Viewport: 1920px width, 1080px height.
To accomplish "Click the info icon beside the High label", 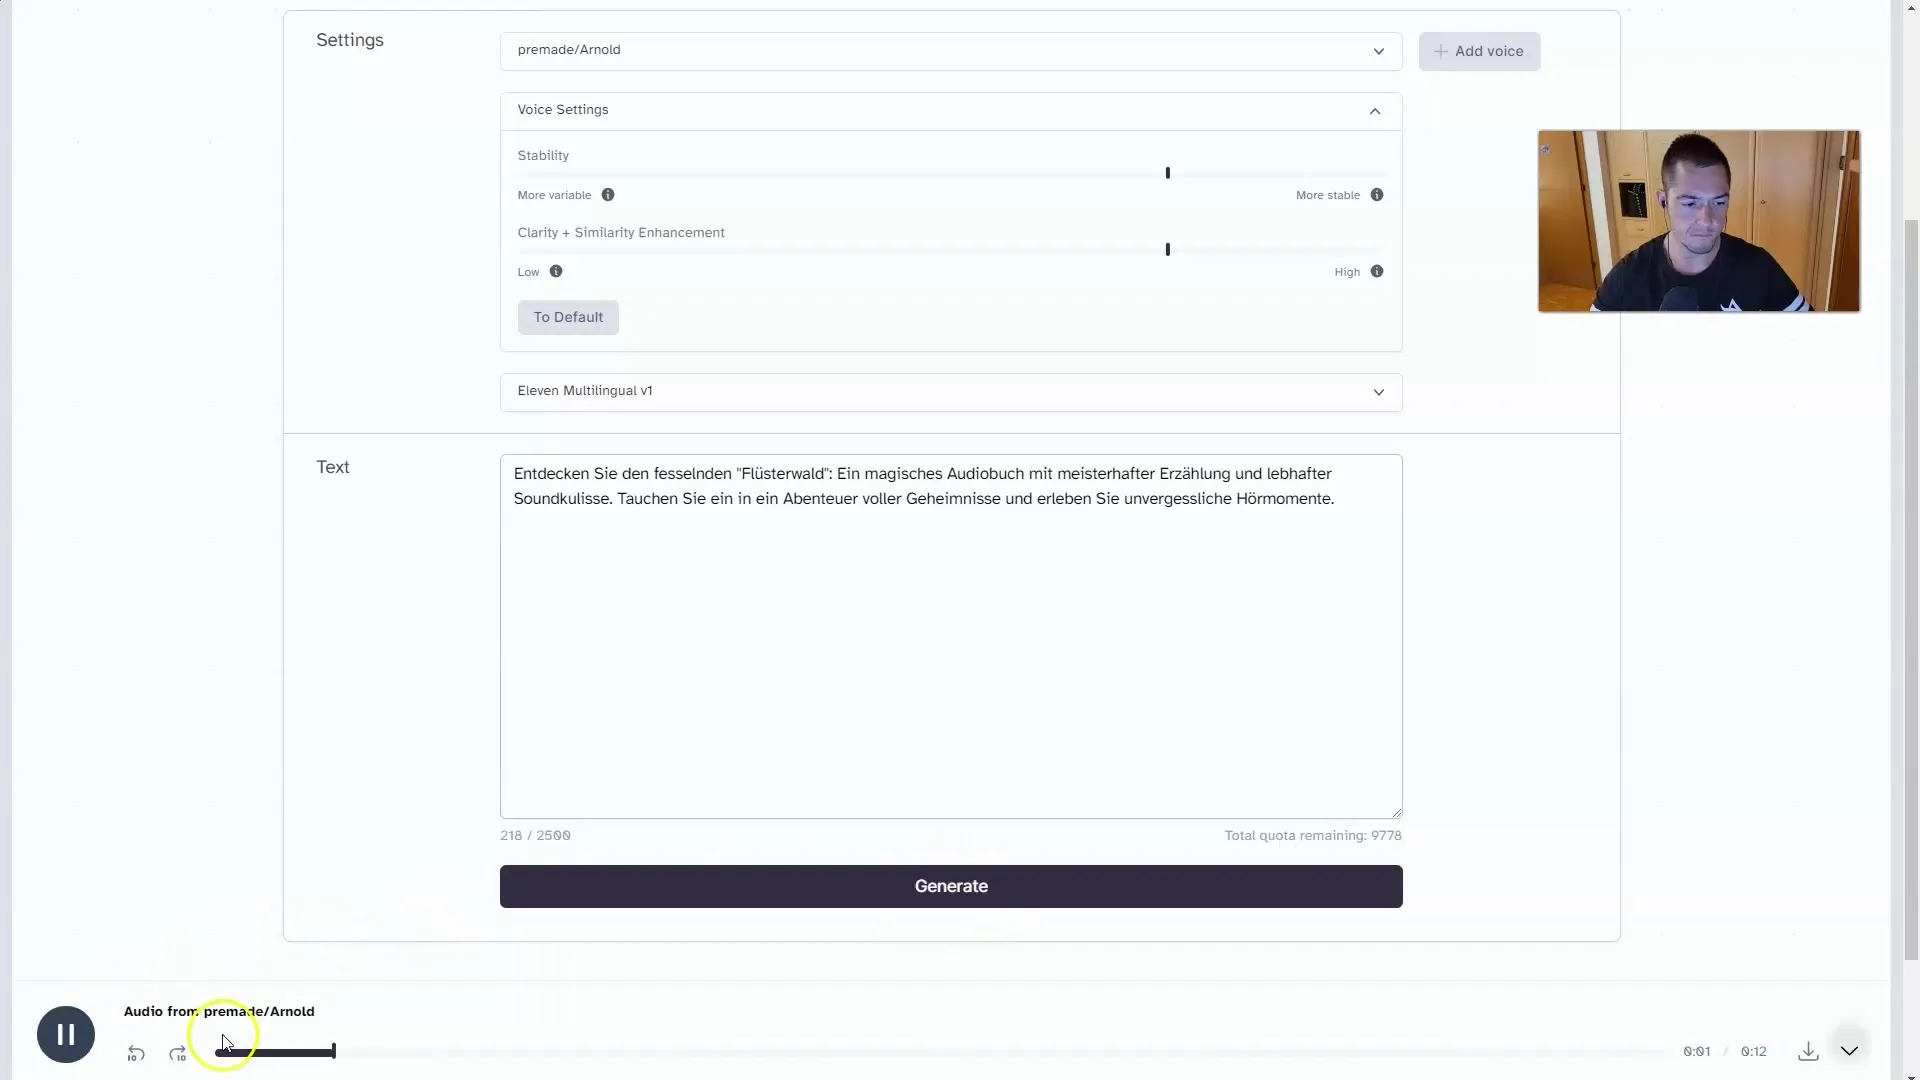I will (x=1377, y=272).
